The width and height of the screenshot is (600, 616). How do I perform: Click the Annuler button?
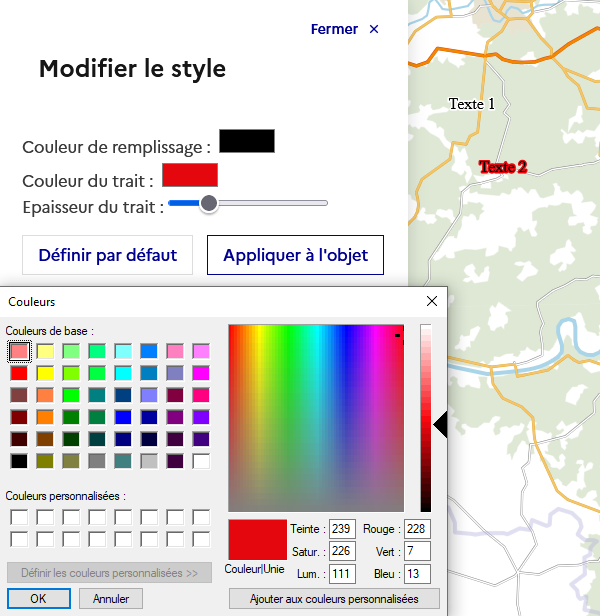click(x=111, y=598)
